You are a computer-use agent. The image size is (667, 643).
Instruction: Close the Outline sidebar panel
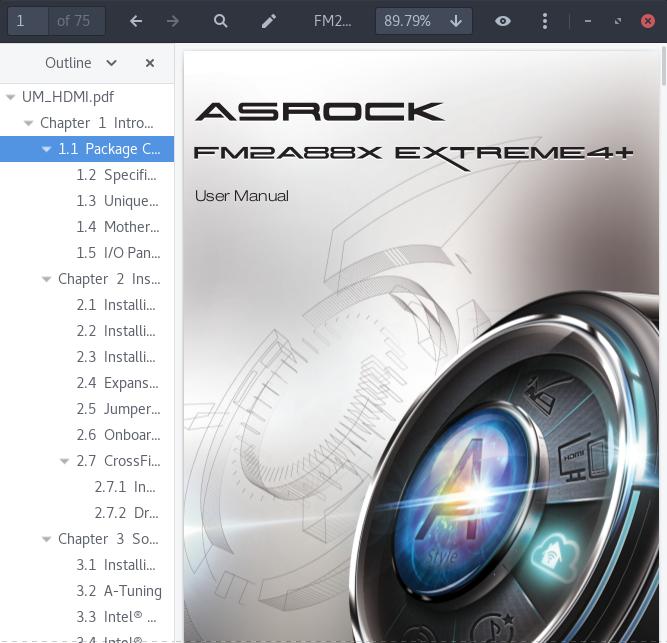tap(150, 63)
